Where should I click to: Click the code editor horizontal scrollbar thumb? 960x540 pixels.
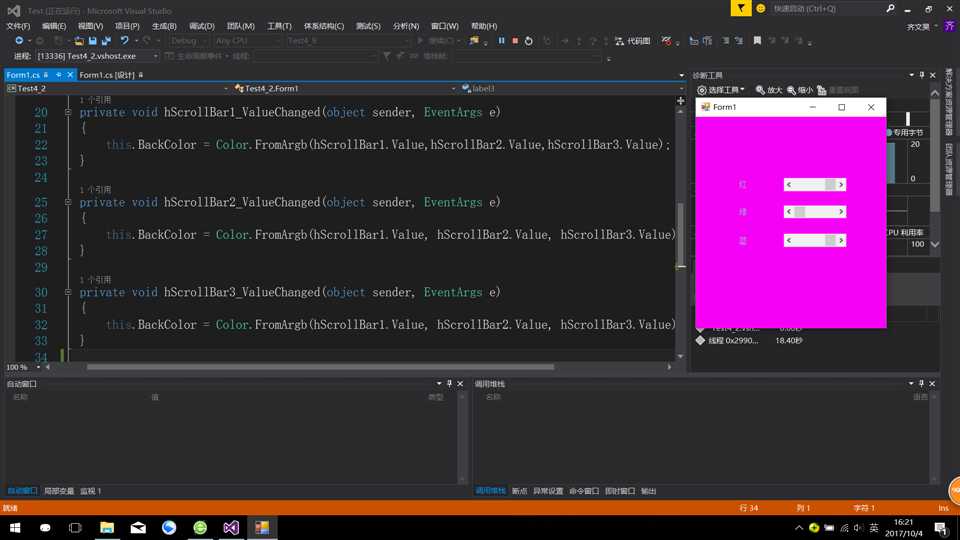tap(320, 367)
